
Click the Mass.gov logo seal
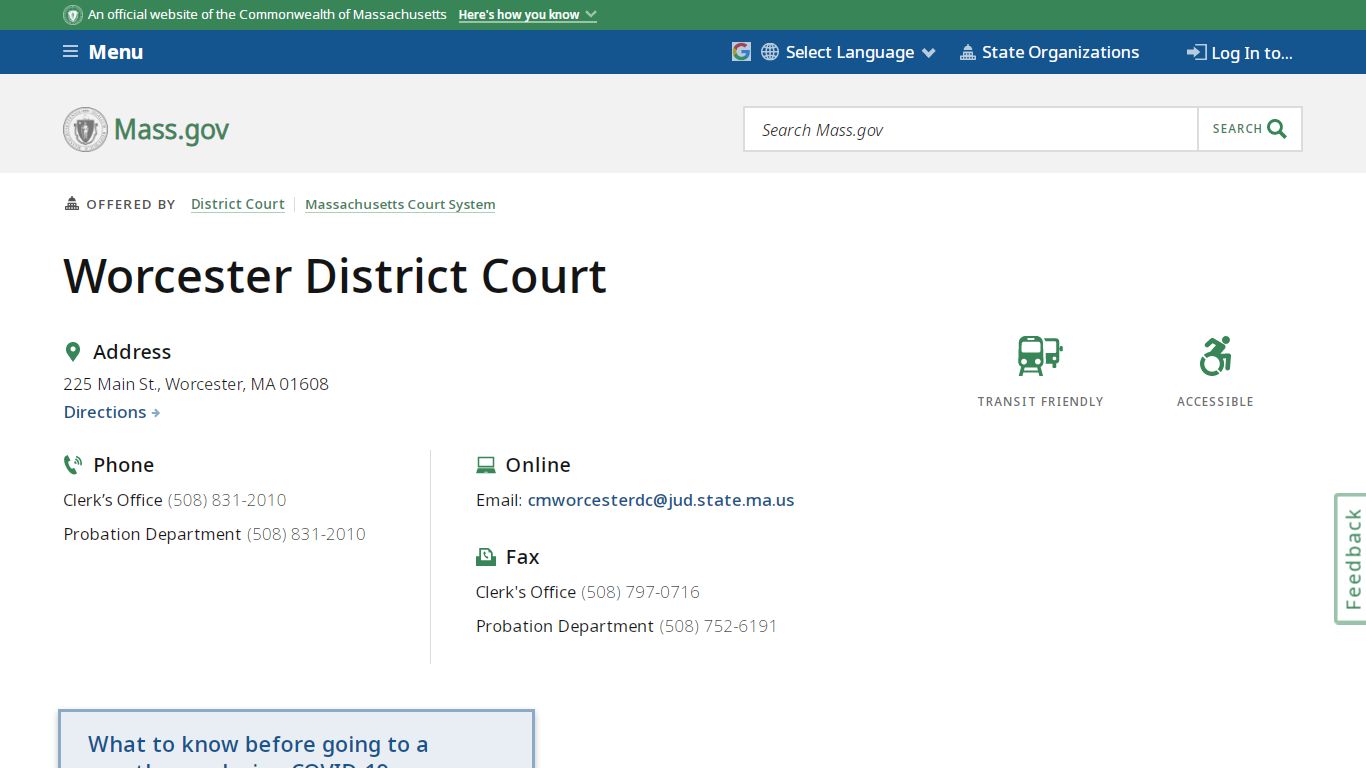(x=85, y=130)
